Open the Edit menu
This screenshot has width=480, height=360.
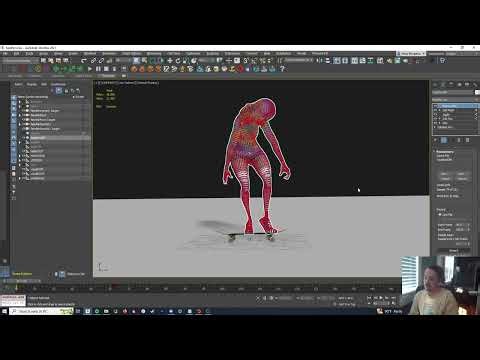[x=16, y=54]
